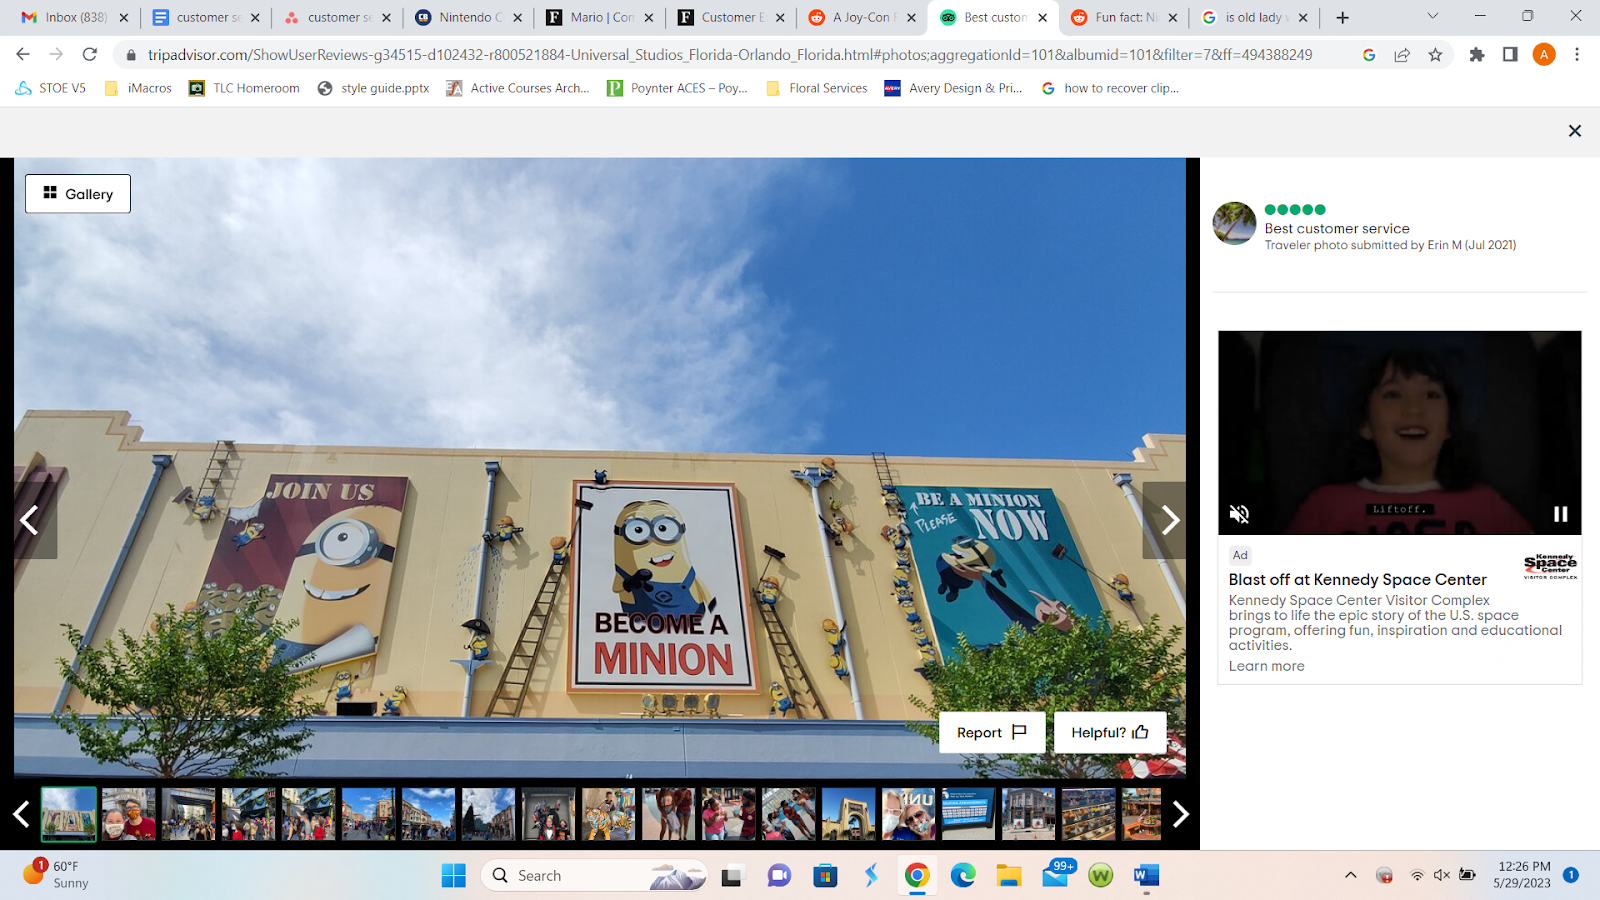Switch to the Nintendo tab
The width and height of the screenshot is (1600, 900).
point(469,17)
